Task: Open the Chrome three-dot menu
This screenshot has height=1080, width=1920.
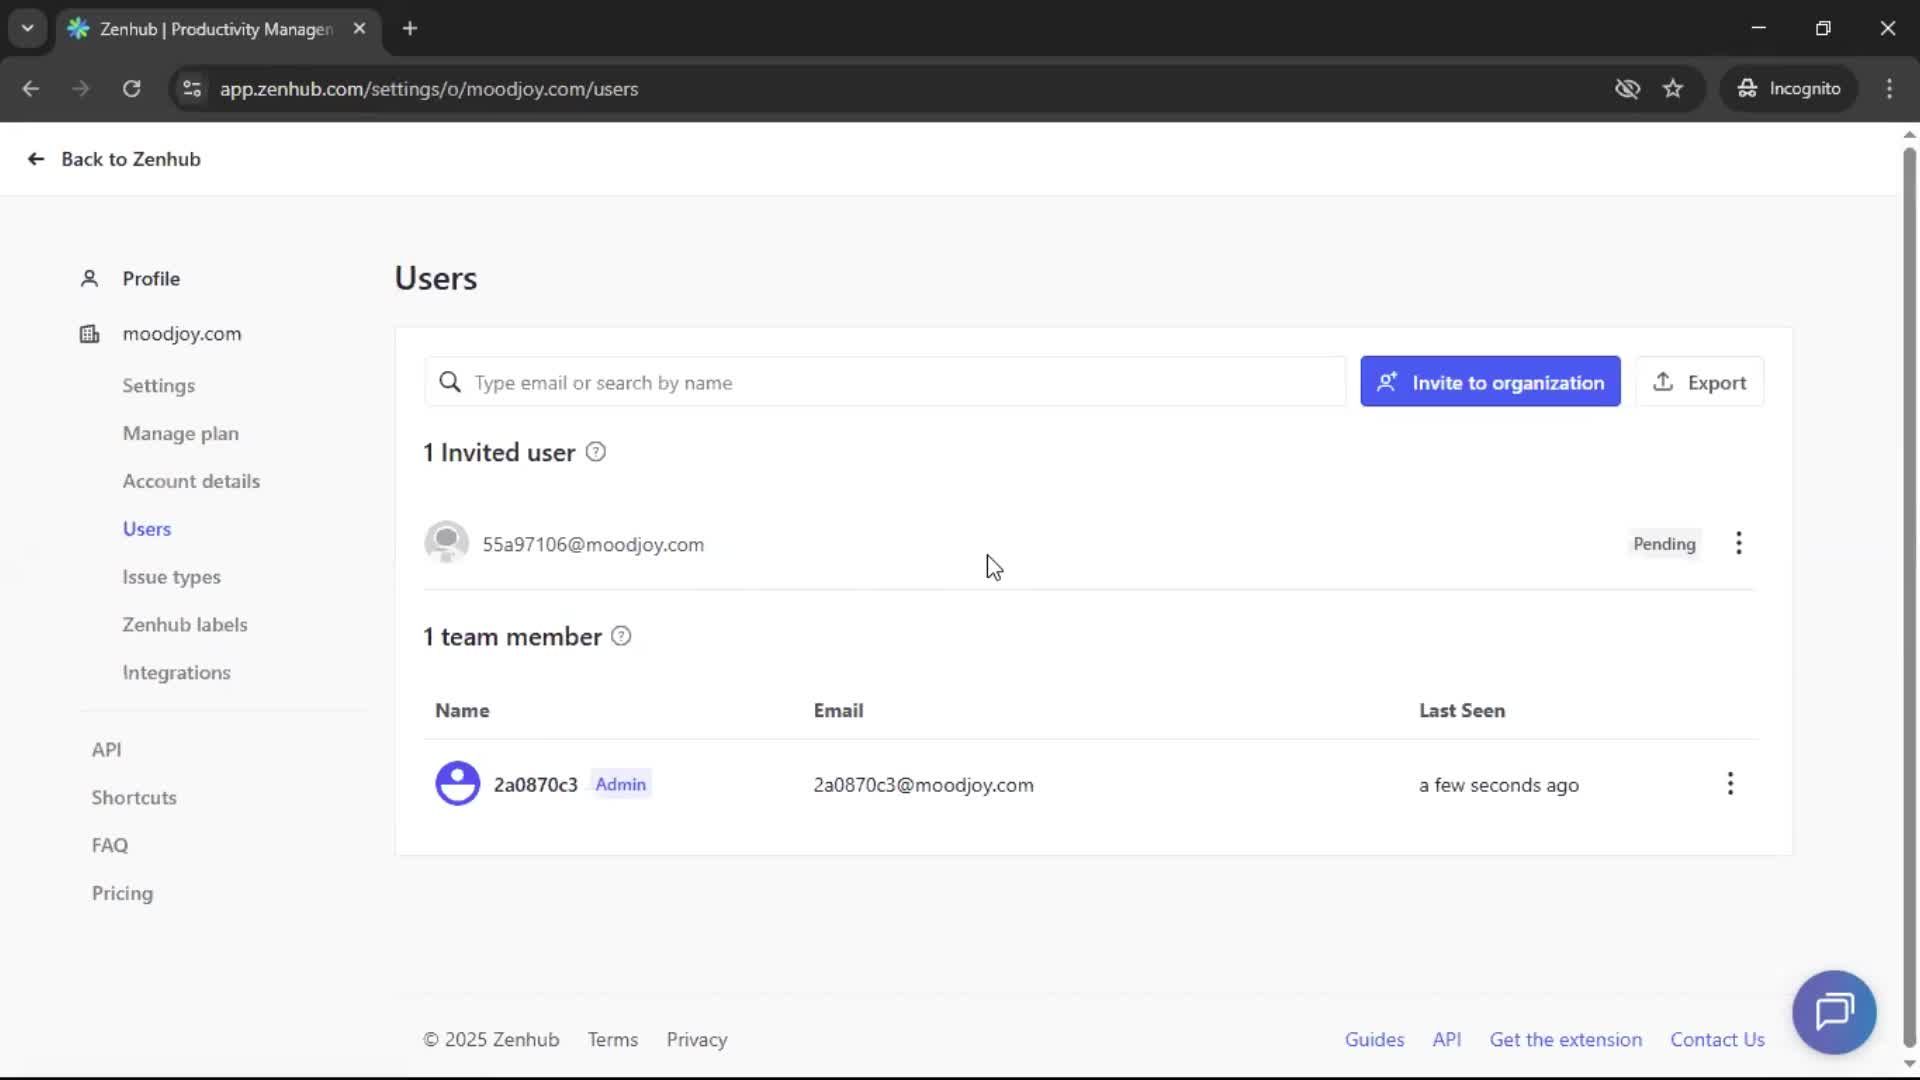Action: pyautogui.click(x=1890, y=88)
